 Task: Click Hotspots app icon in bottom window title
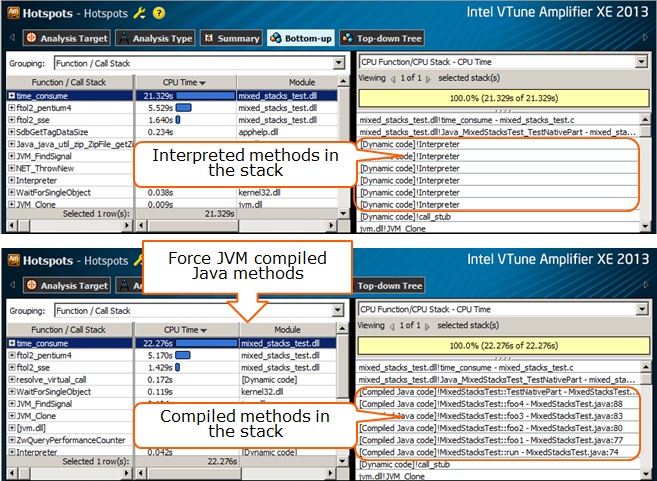[13, 260]
